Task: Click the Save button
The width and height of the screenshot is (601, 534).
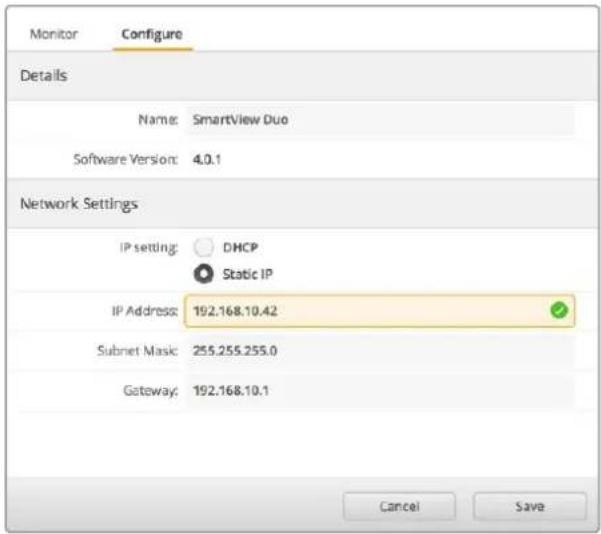Action: coord(530,506)
